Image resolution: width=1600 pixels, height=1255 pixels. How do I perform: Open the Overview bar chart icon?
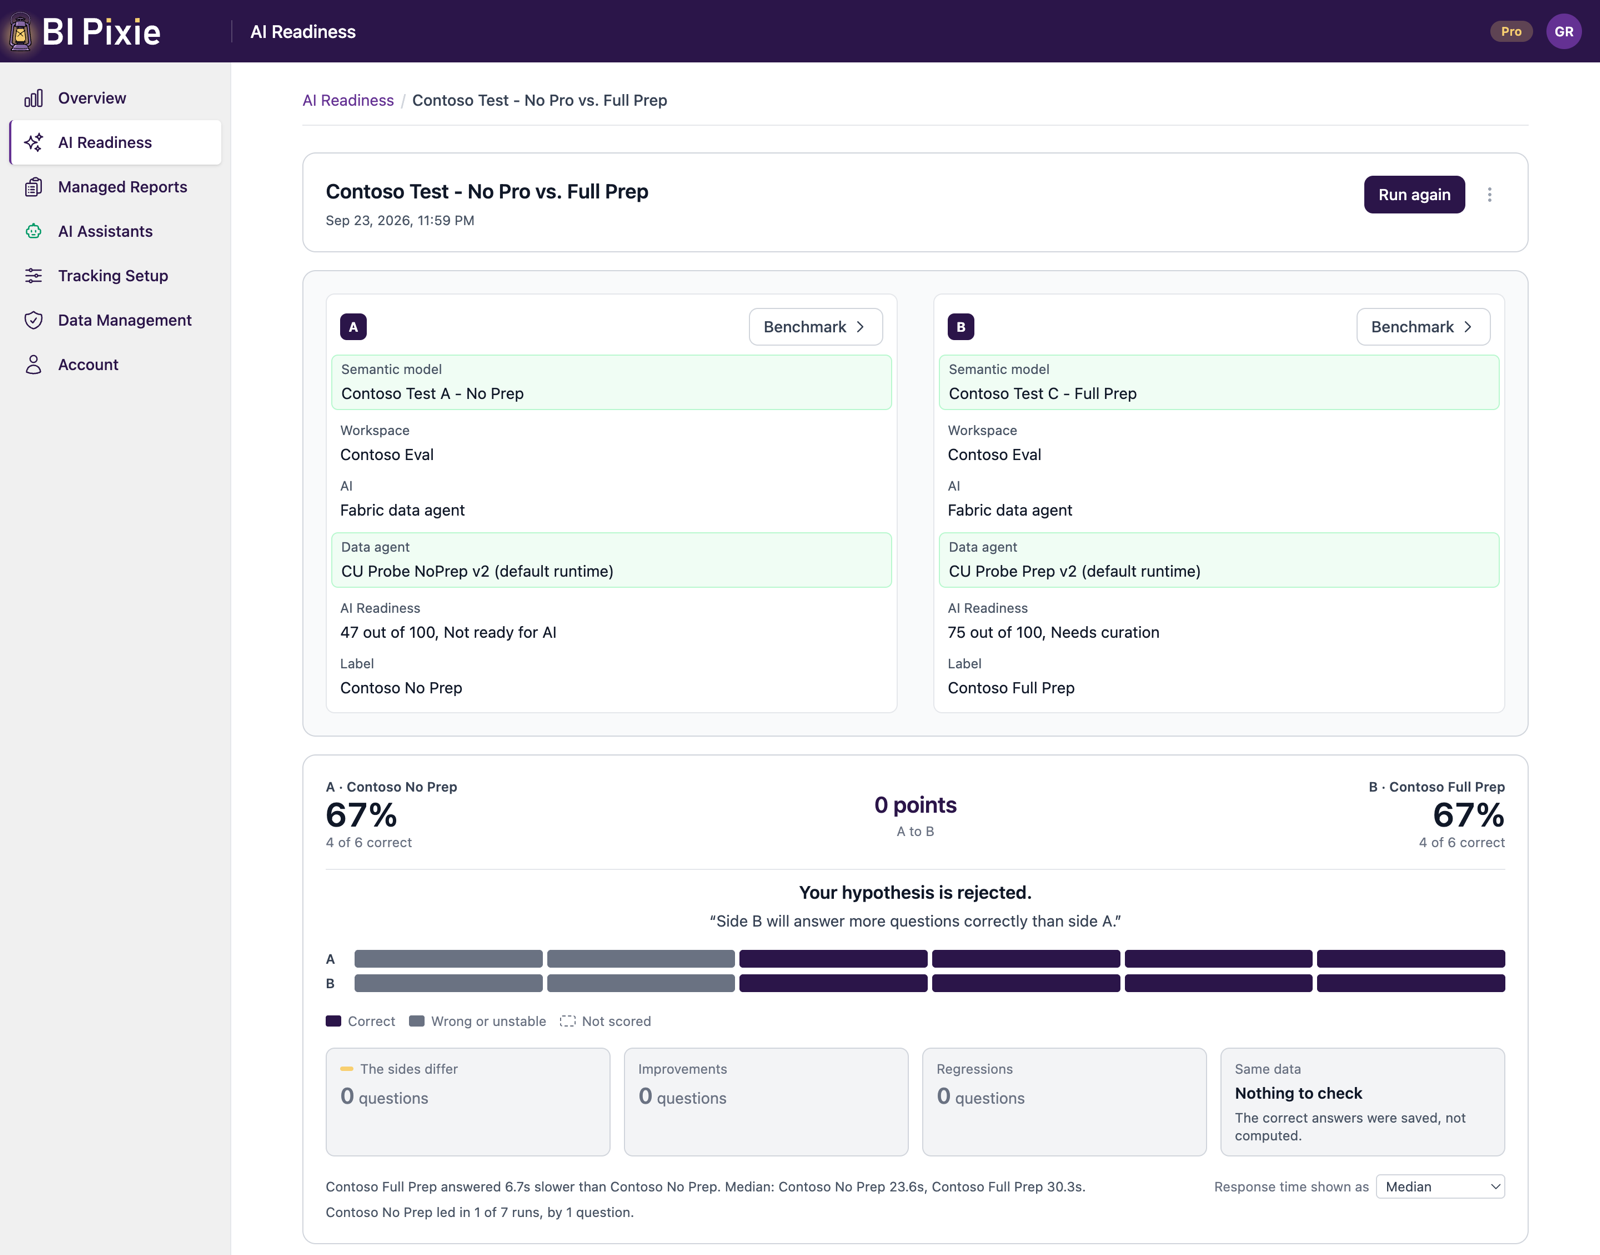tap(34, 98)
